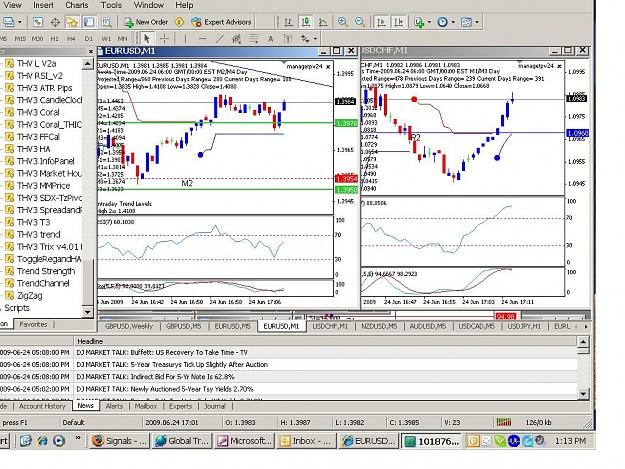Image resolution: width=625 pixels, height=469 pixels.
Task: Toggle chart shift option
Action: pos(399,22)
